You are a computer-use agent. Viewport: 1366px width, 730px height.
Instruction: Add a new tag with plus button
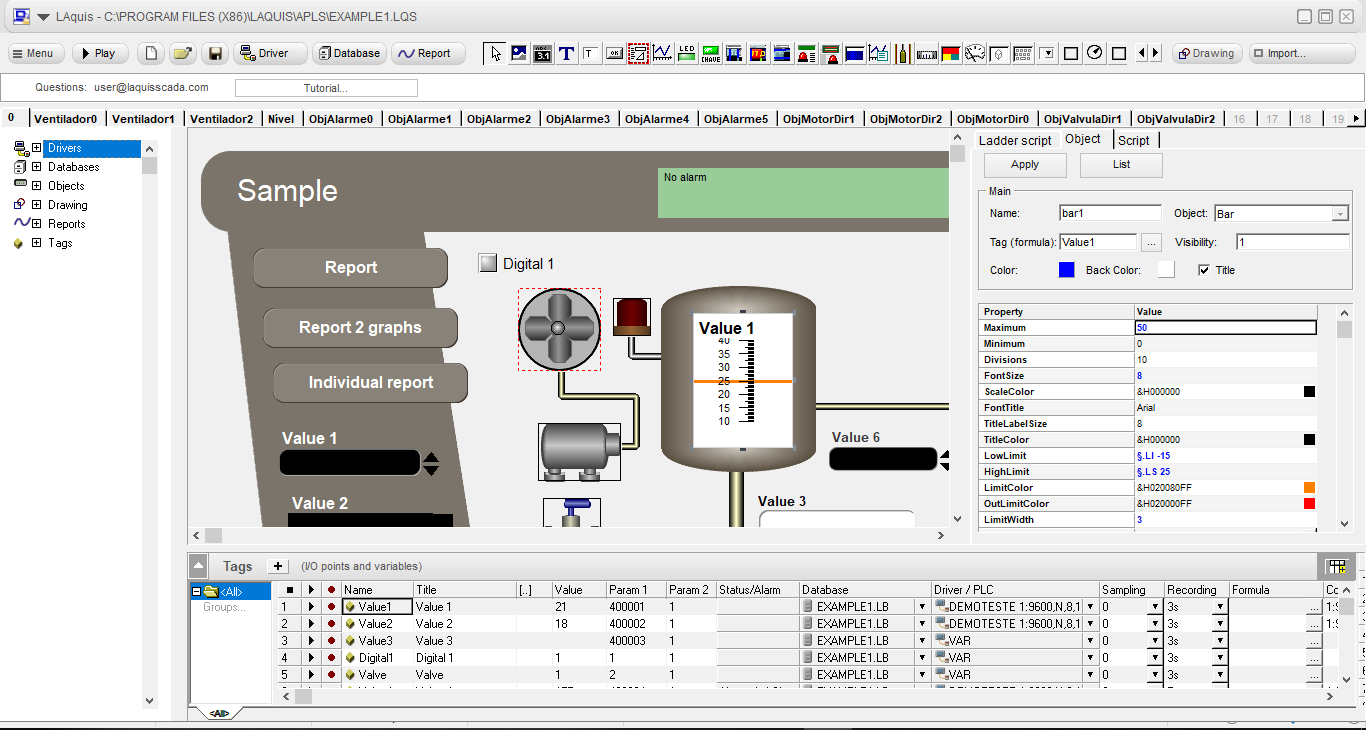coord(278,566)
